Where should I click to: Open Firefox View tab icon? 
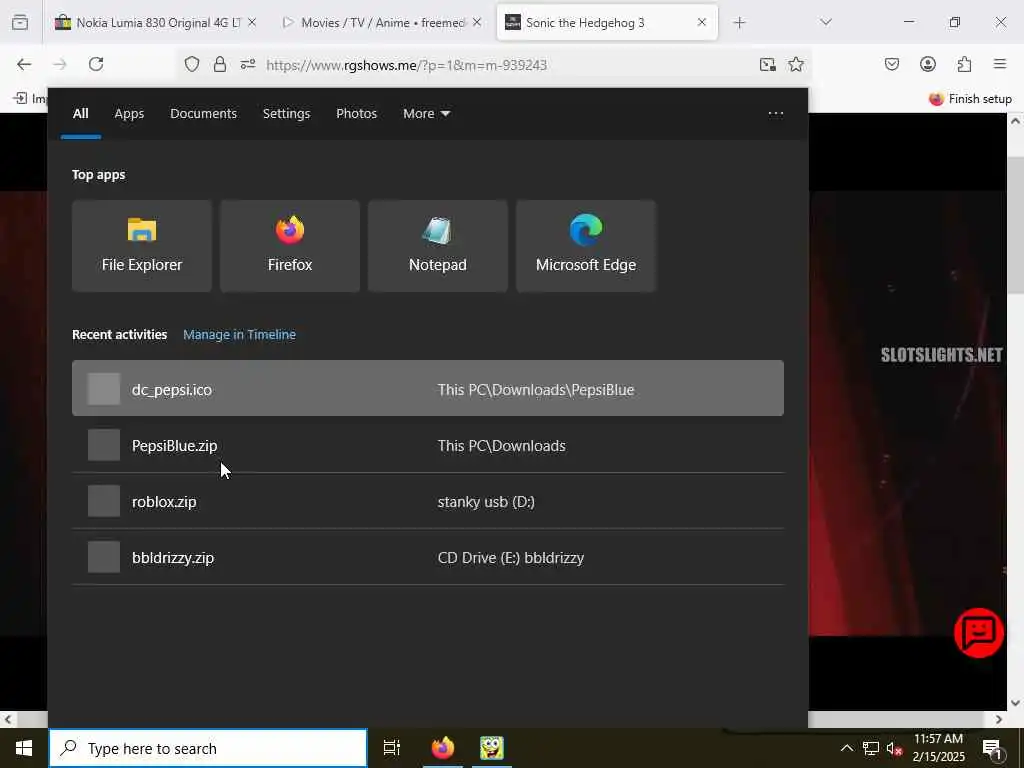[20, 22]
